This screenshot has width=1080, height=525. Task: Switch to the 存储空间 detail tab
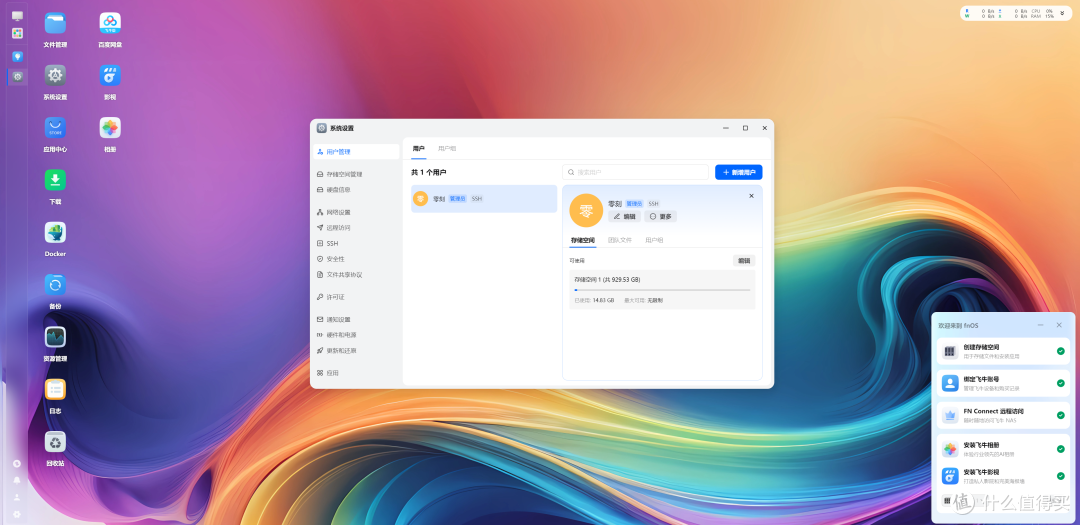583,240
